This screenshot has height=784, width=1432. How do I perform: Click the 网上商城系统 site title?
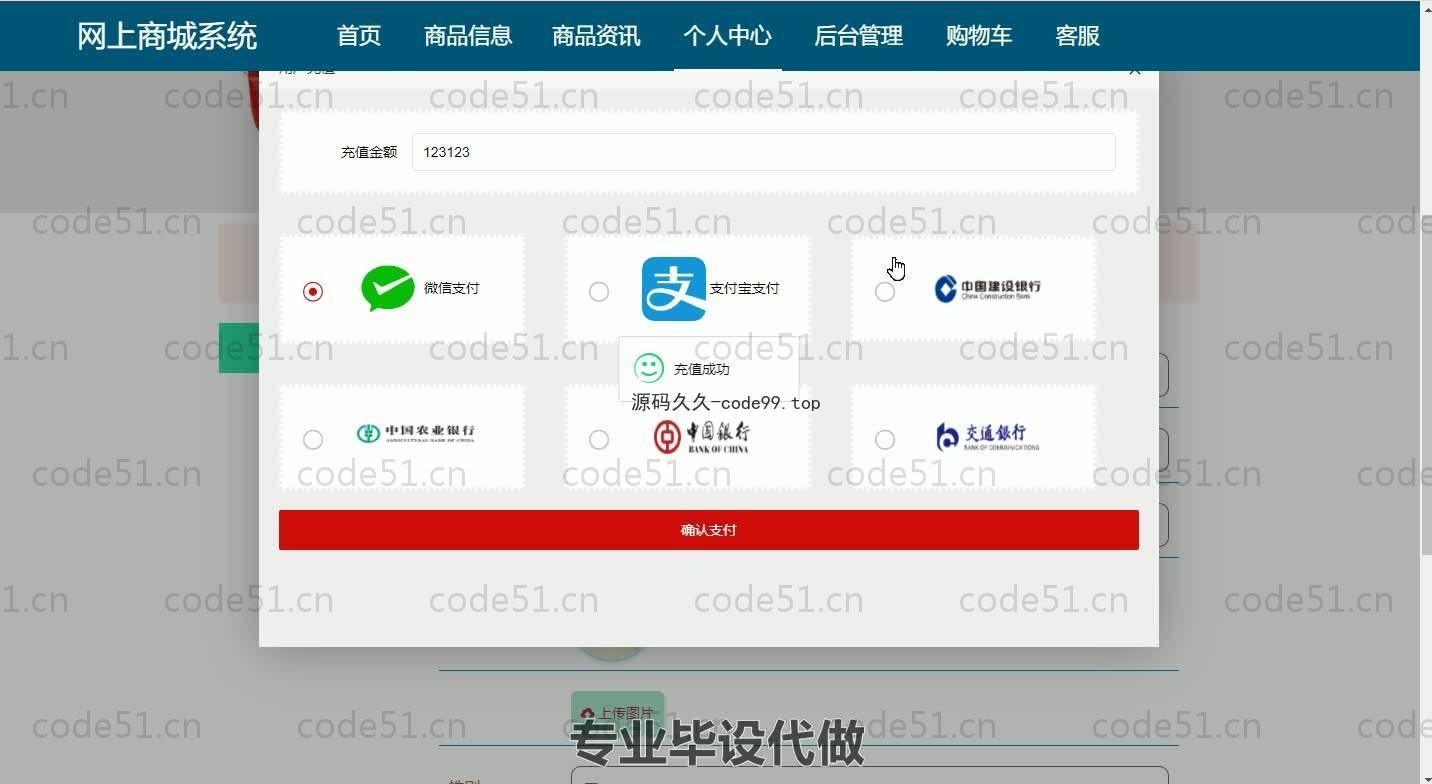[x=167, y=36]
